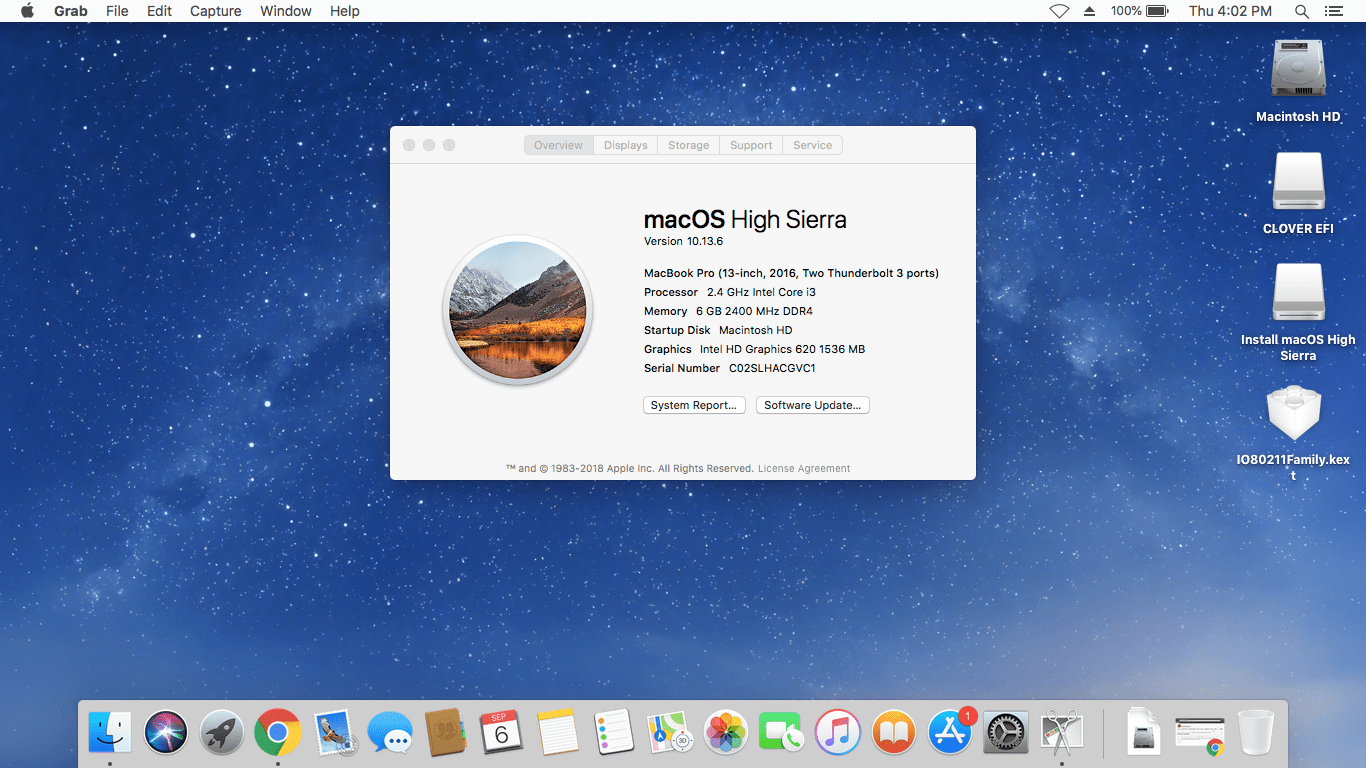The height and width of the screenshot is (768, 1366).
Task: Open the Mail stamp icon in Dock
Action: click(334, 733)
